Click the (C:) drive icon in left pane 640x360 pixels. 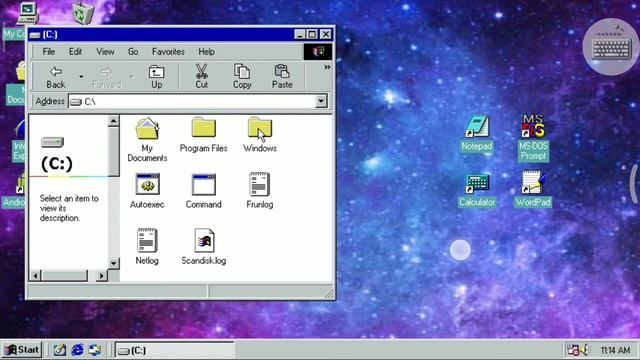(53, 142)
